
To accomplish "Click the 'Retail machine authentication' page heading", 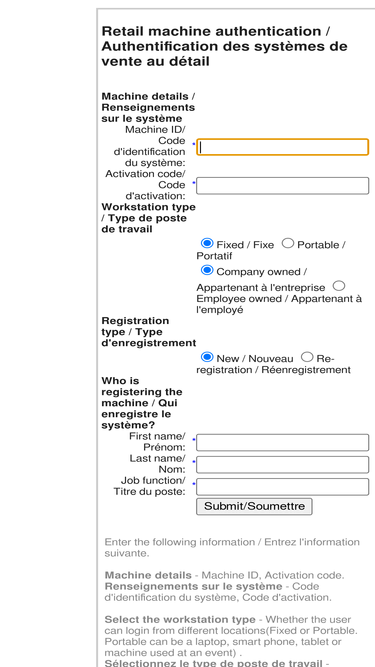I will (224, 46).
